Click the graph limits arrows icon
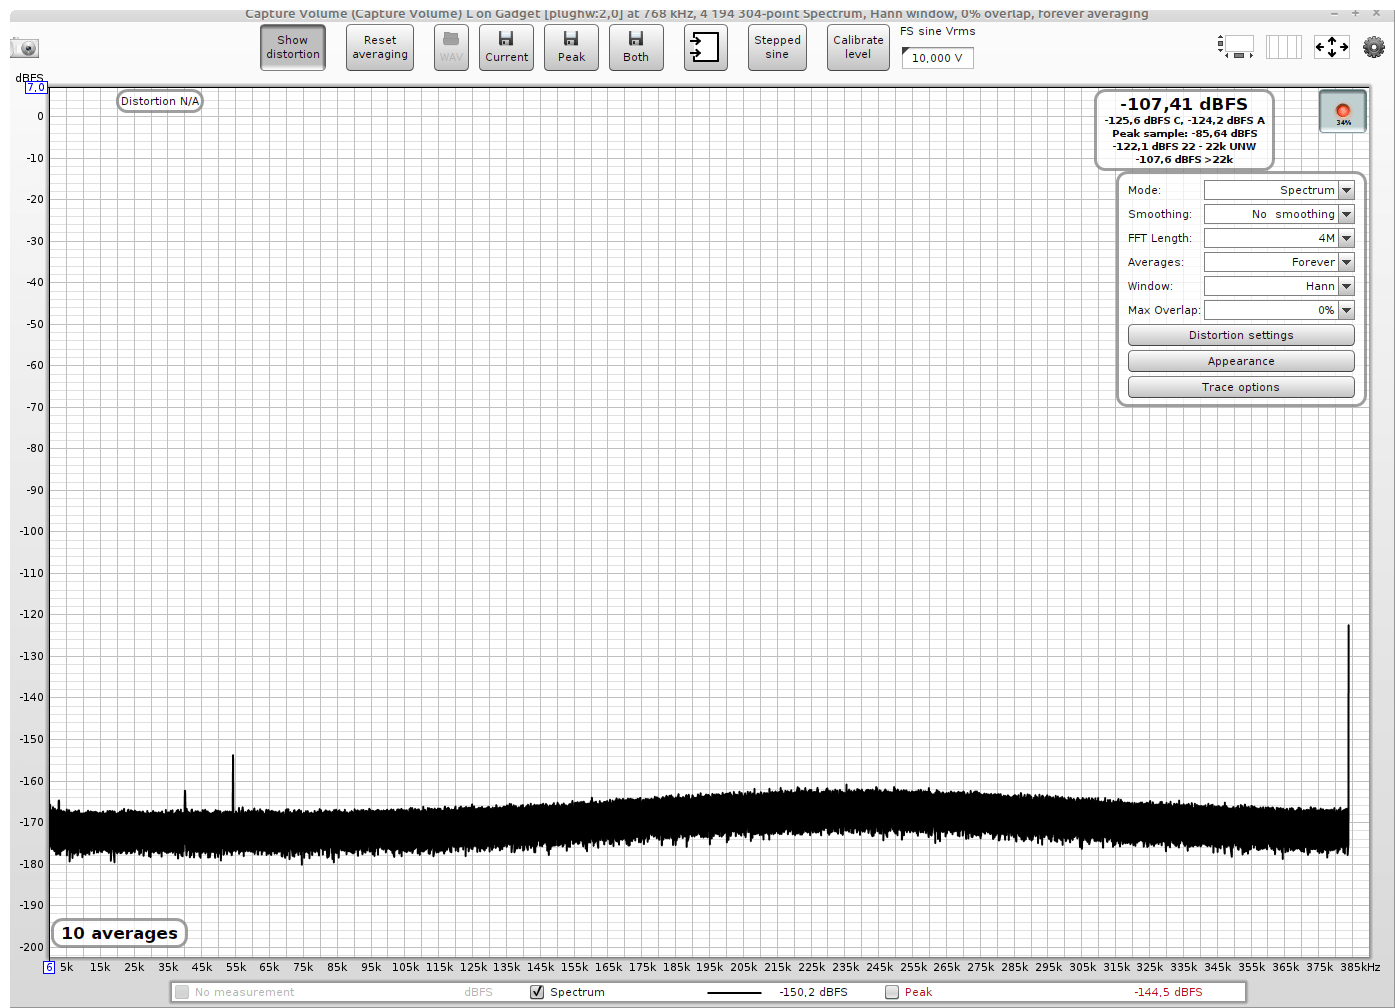The width and height of the screenshot is (1395, 1008). click(1332, 47)
